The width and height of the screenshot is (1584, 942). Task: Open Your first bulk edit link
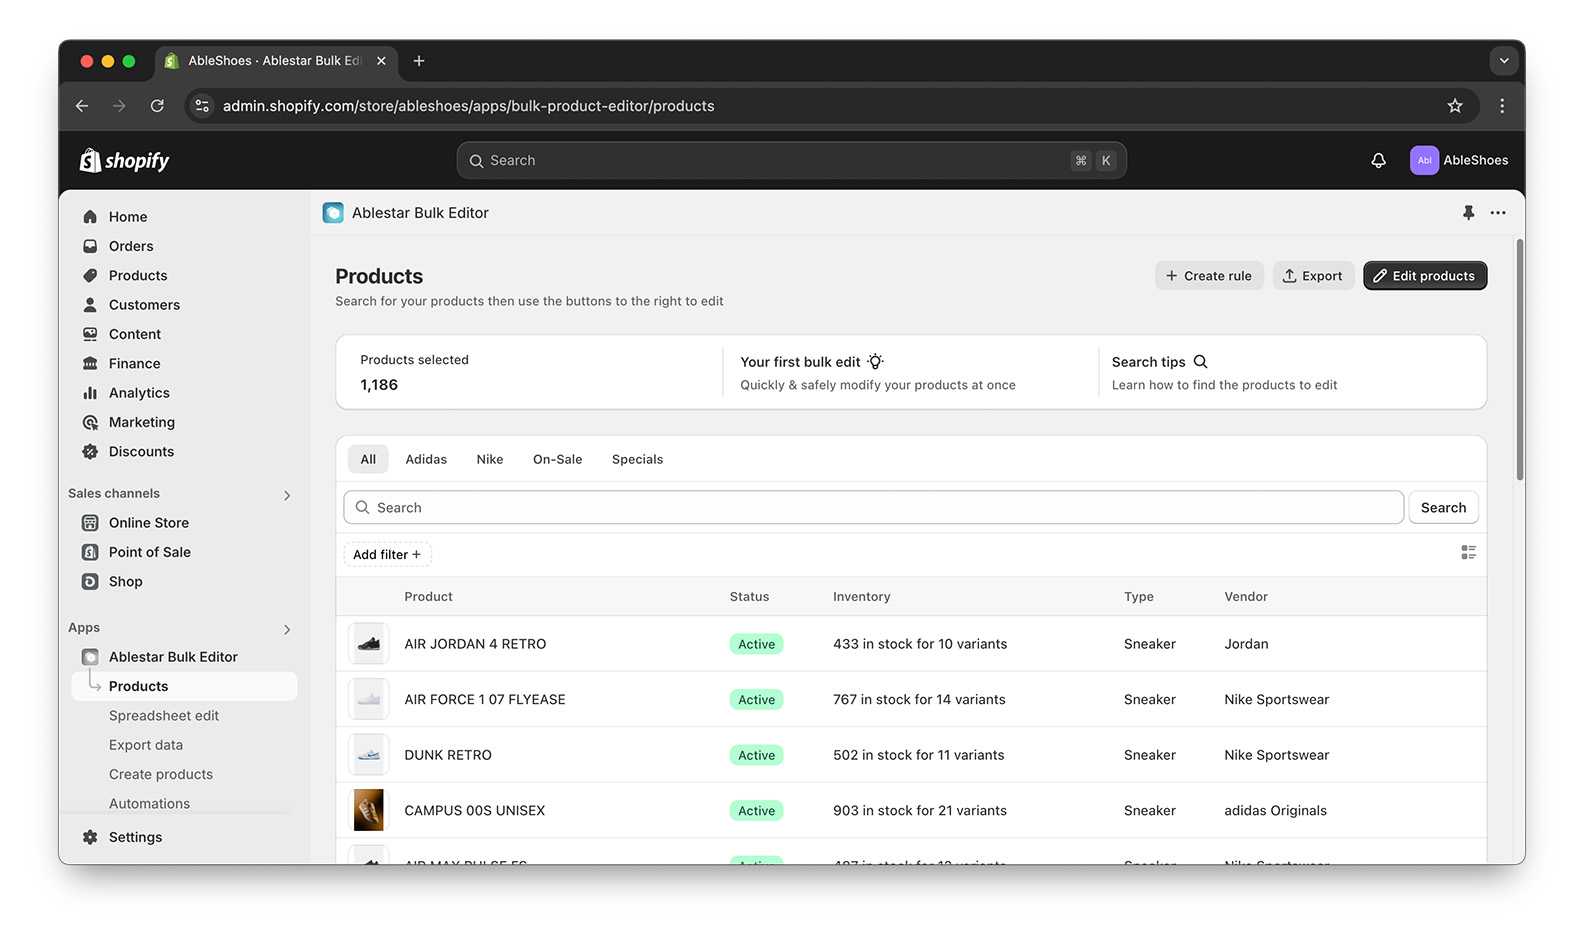[x=812, y=362]
